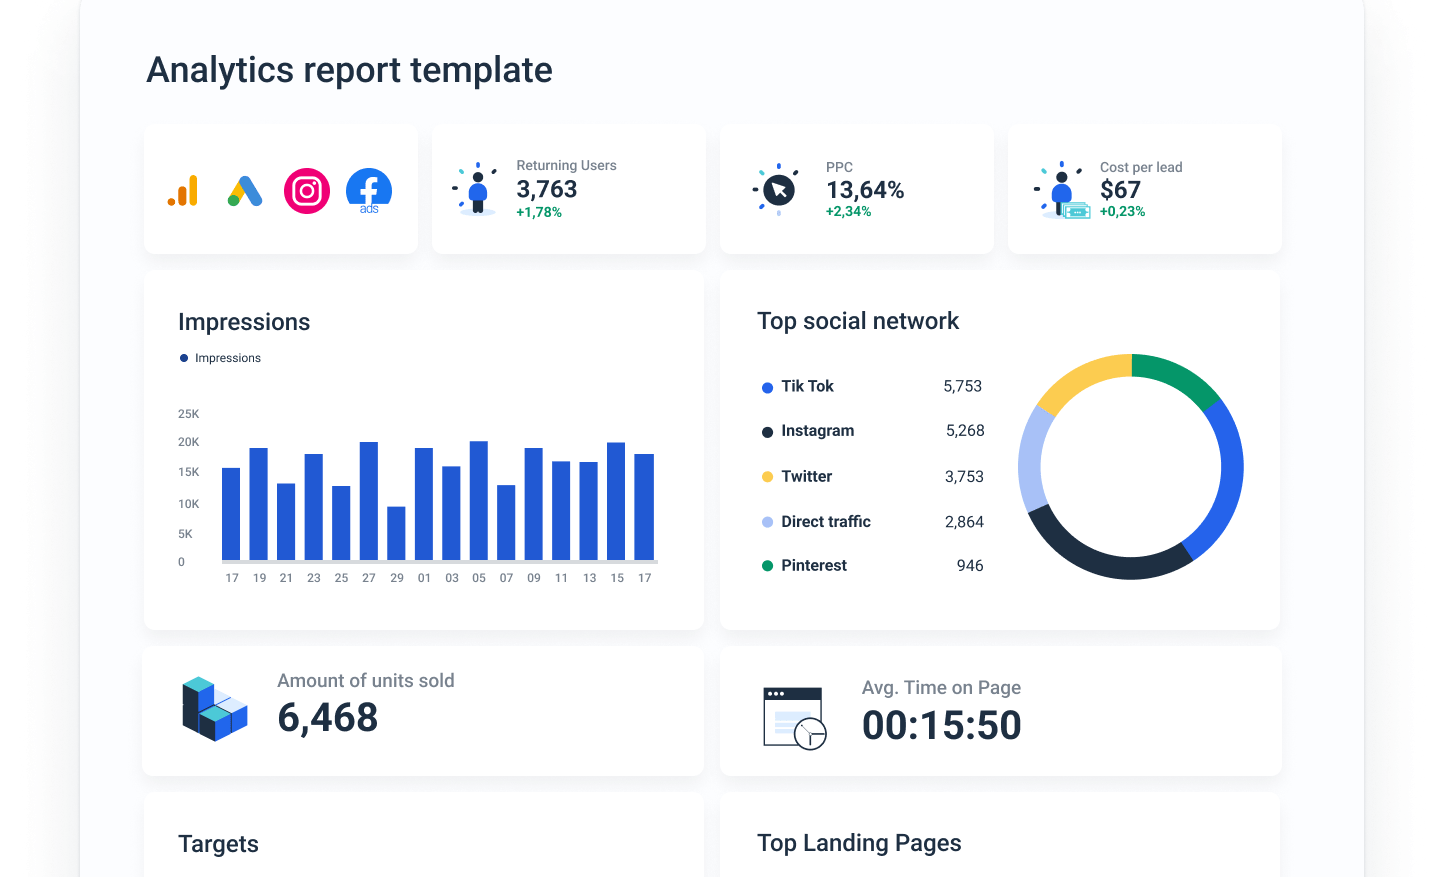The height and width of the screenshot is (877, 1444).
Task: Toggle the Tik Tok legend bullet
Action: click(766, 386)
